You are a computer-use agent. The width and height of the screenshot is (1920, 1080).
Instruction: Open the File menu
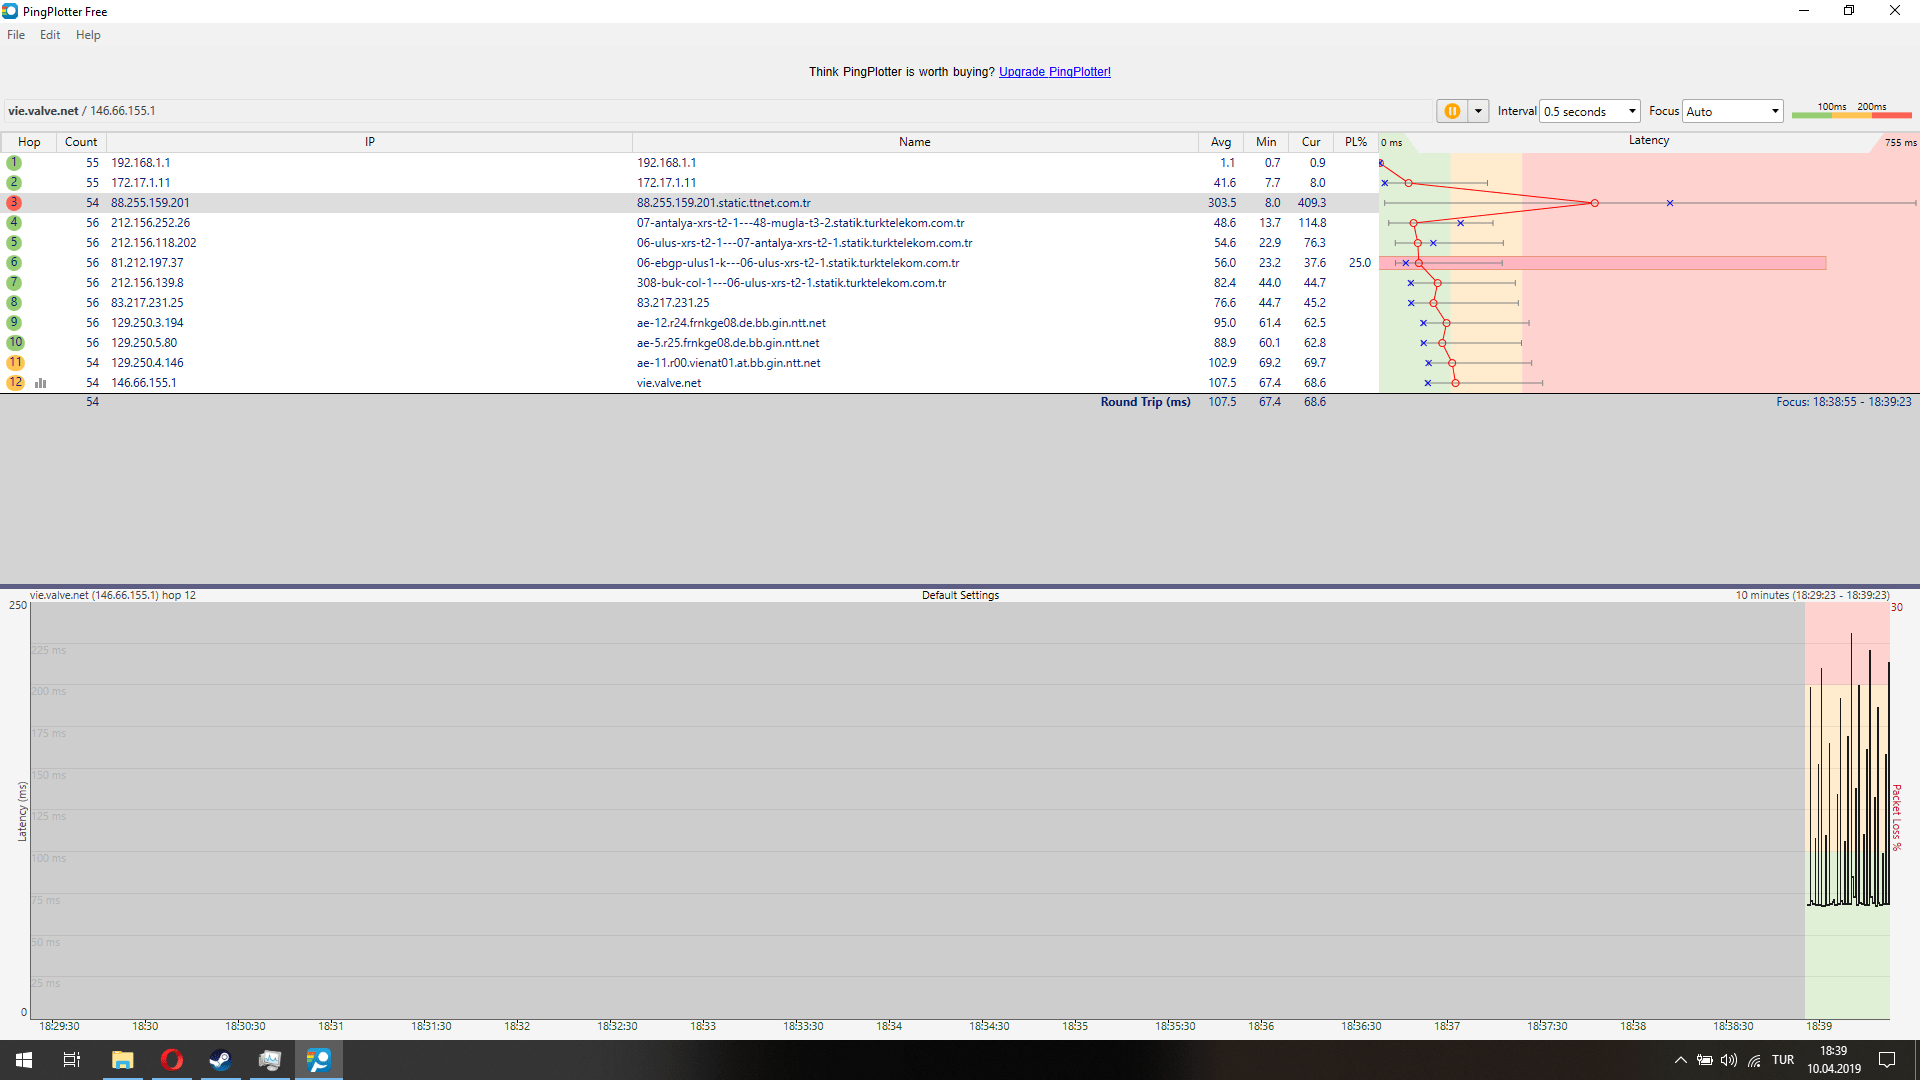[x=16, y=35]
